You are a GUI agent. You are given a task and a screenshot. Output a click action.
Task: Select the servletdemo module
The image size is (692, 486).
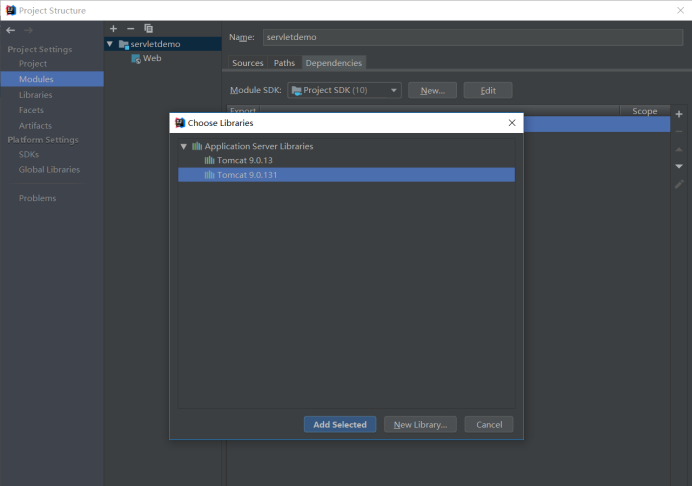point(163,44)
